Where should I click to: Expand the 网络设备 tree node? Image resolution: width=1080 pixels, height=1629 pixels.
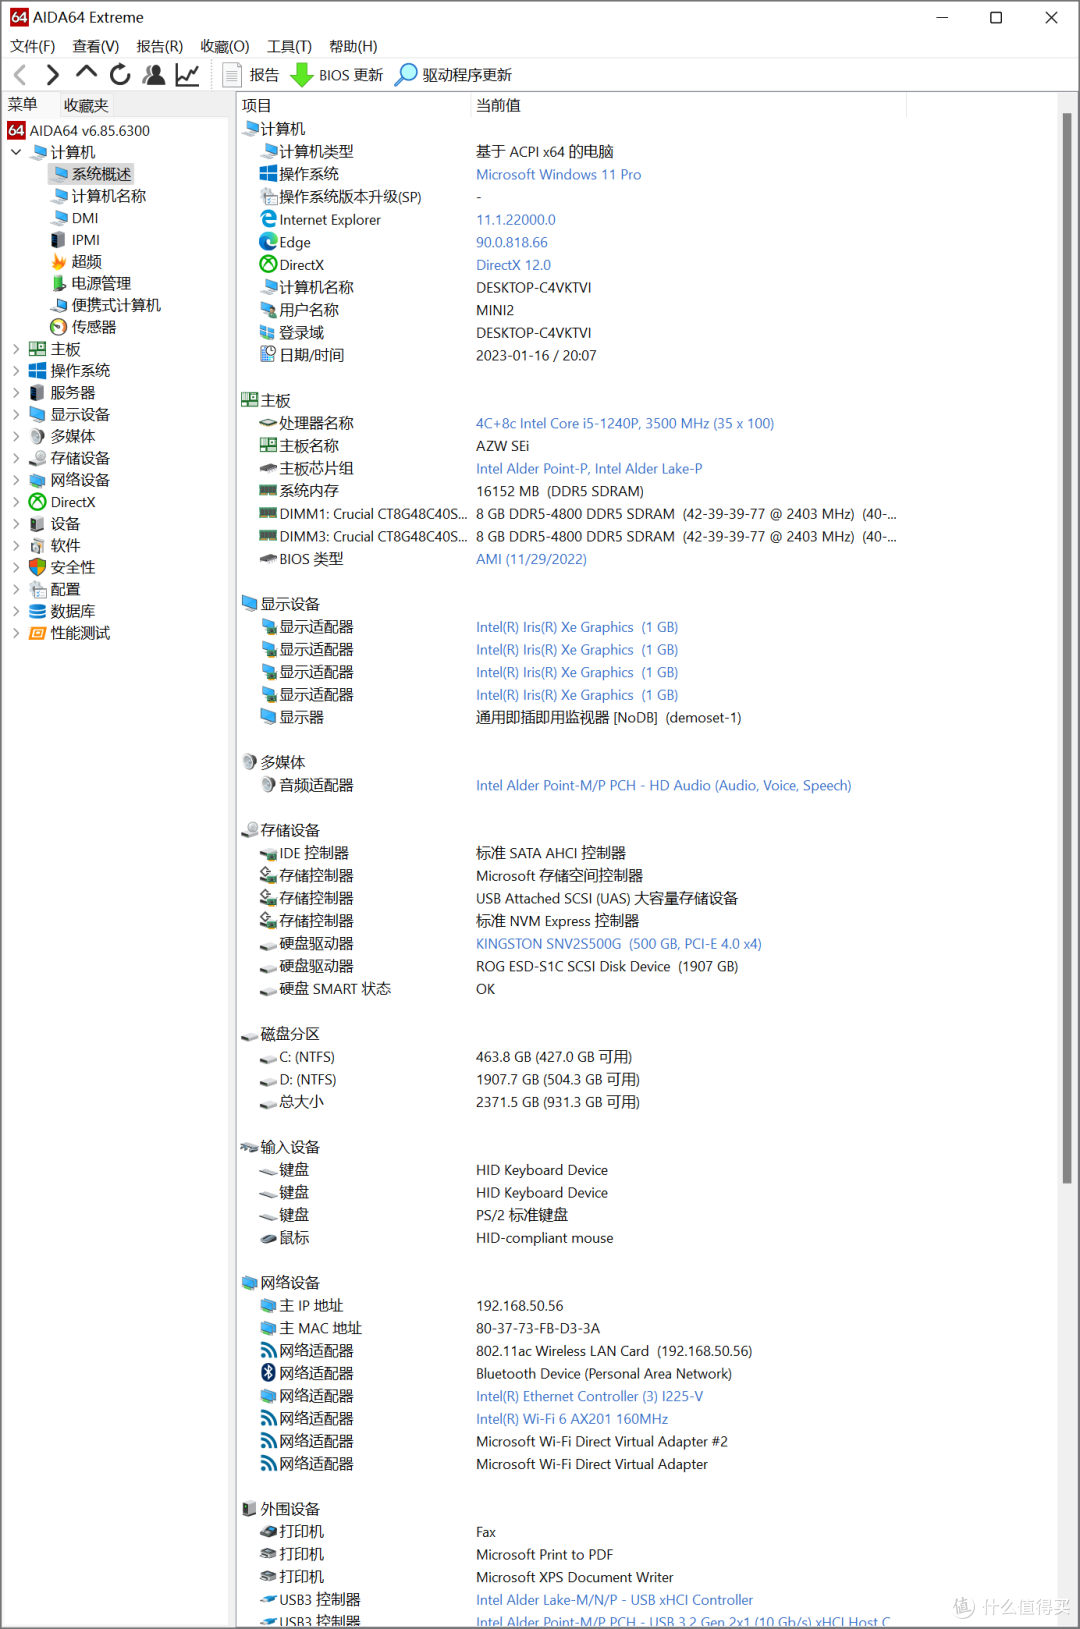point(16,480)
